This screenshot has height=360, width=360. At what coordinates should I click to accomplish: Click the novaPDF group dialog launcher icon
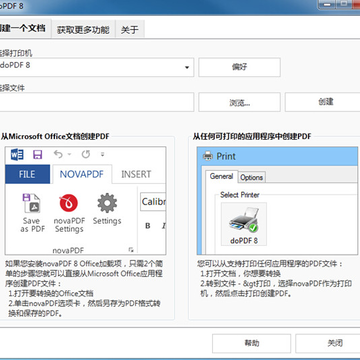(x=131, y=250)
